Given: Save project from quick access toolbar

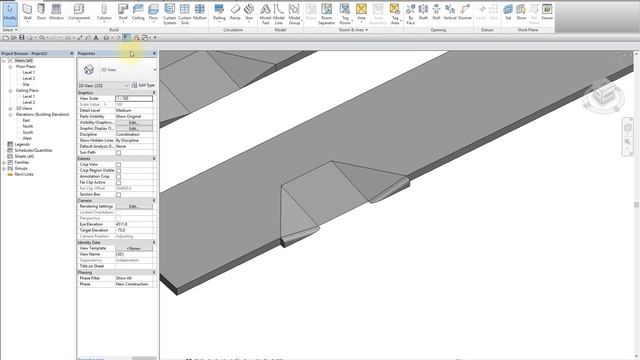Looking at the screenshot, I should tap(22, 38).
